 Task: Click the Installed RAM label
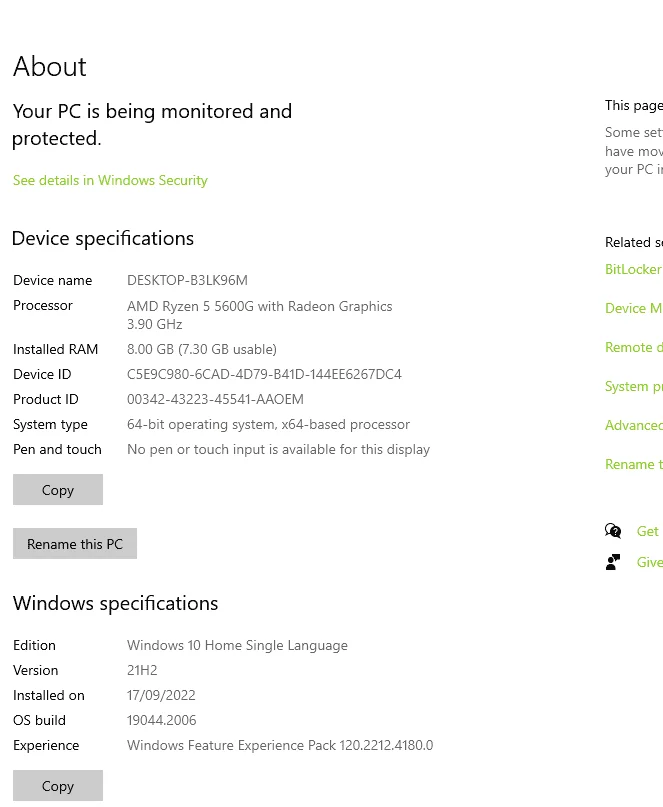click(x=56, y=349)
